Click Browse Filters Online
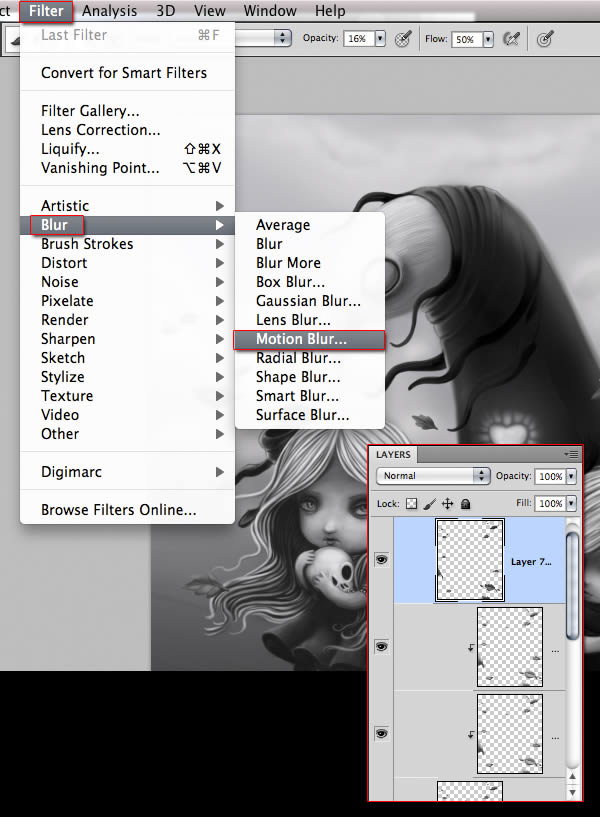The width and height of the screenshot is (600, 817). [127, 510]
